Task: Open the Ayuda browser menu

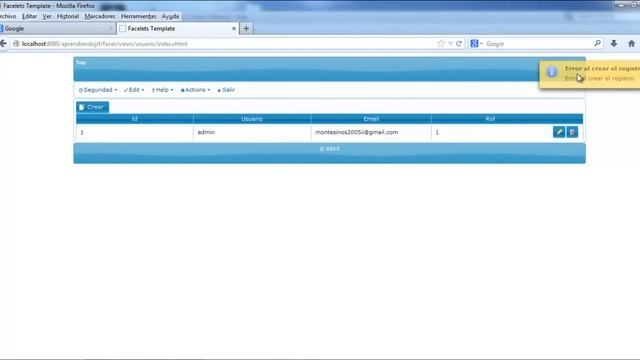Action: click(x=170, y=16)
